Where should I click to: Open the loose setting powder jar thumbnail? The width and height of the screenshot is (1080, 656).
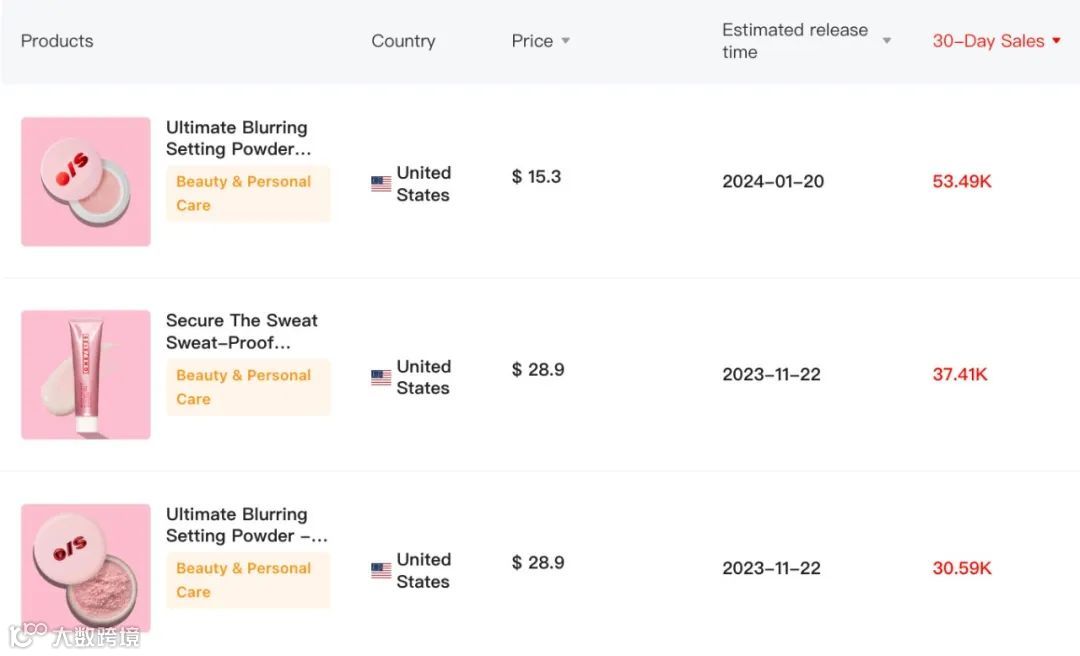pos(86,567)
